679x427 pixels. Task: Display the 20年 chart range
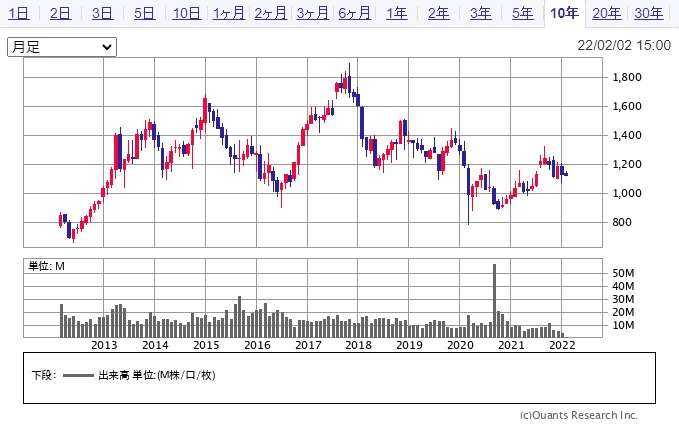[607, 13]
